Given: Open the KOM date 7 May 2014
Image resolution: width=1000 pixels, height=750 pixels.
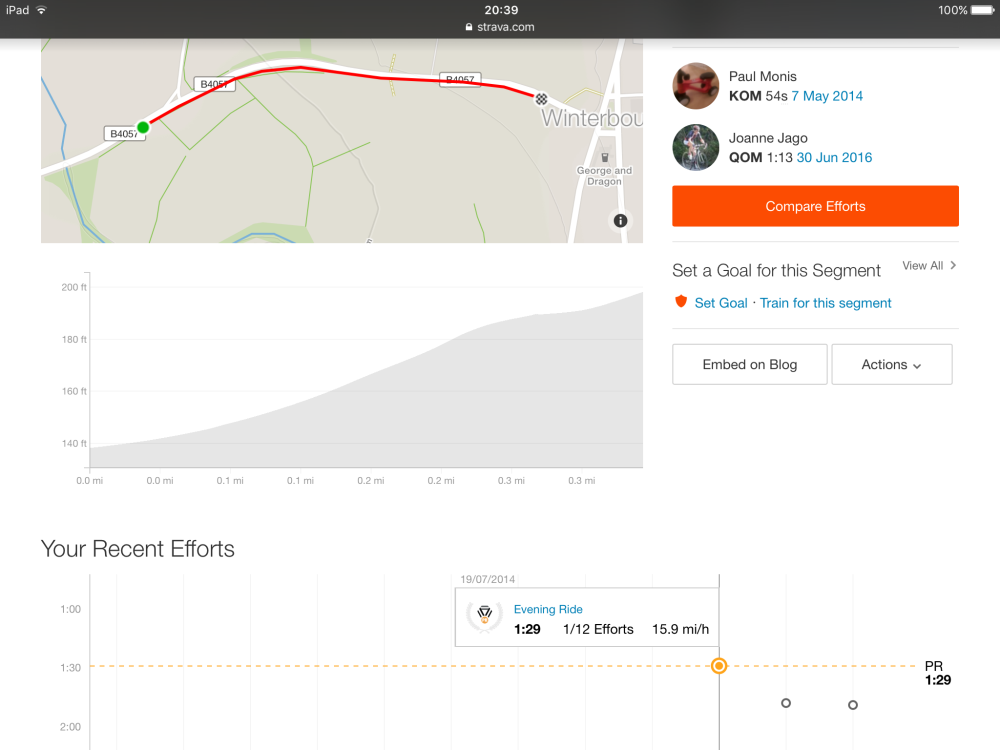Looking at the screenshot, I should [x=827, y=96].
